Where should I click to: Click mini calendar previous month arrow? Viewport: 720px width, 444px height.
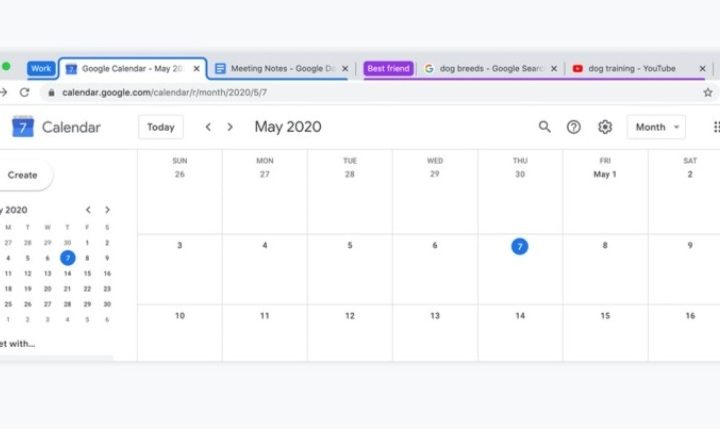tap(88, 210)
